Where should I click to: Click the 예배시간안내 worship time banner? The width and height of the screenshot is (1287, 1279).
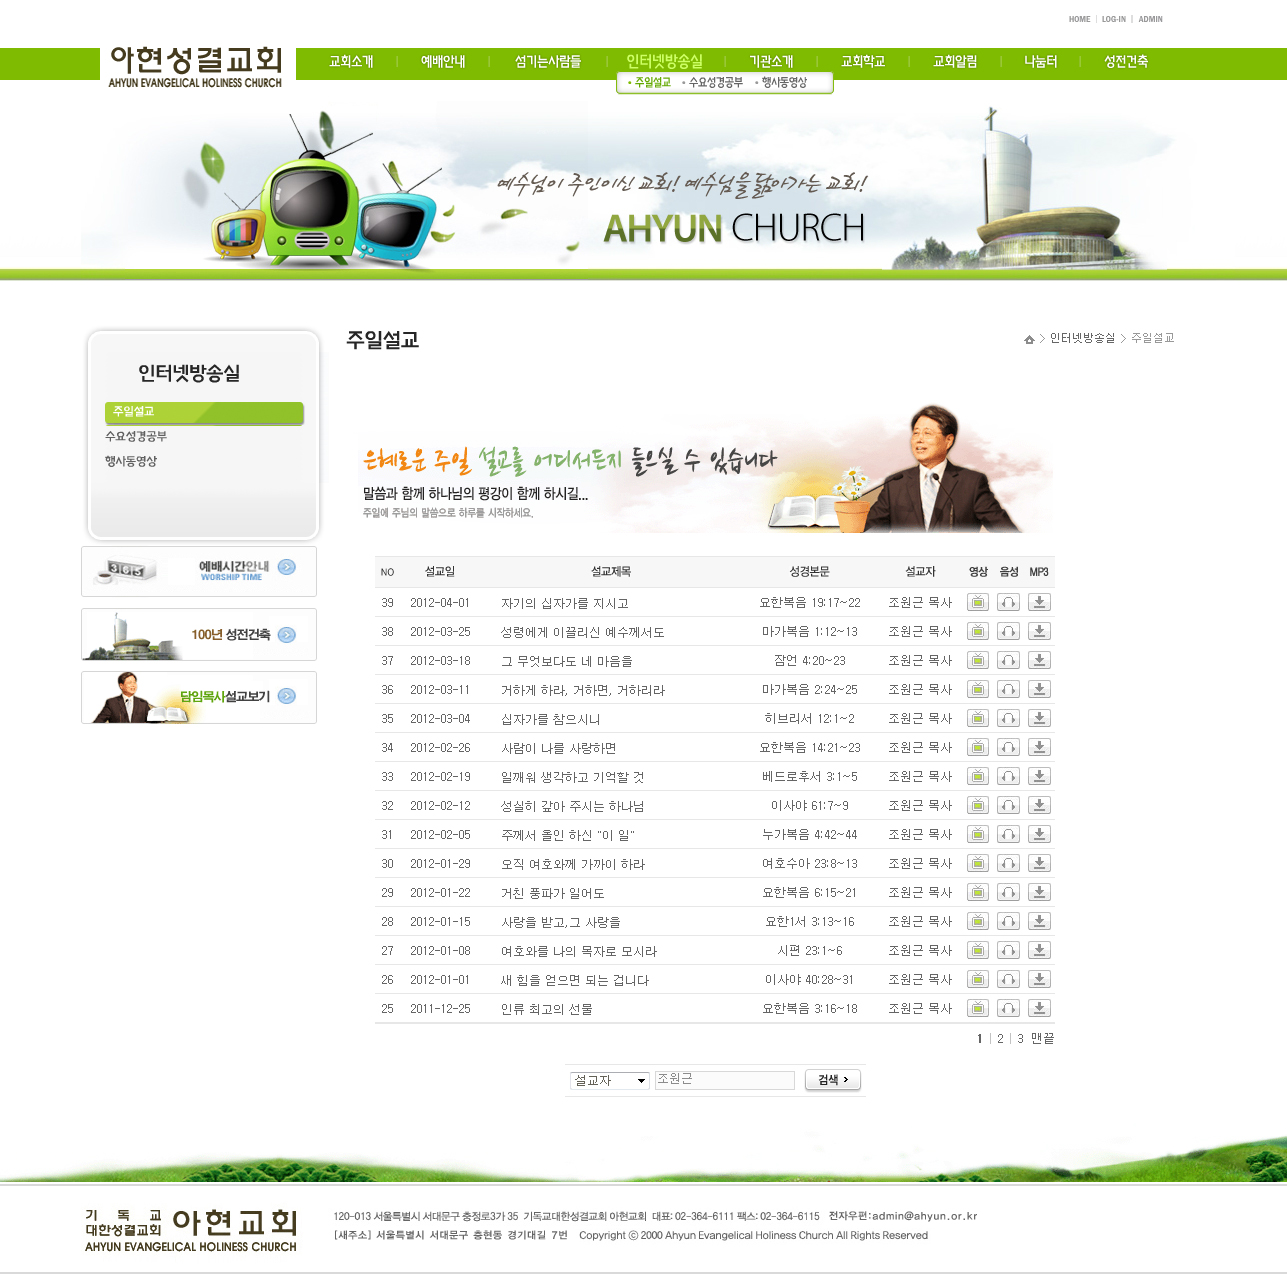(199, 571)
